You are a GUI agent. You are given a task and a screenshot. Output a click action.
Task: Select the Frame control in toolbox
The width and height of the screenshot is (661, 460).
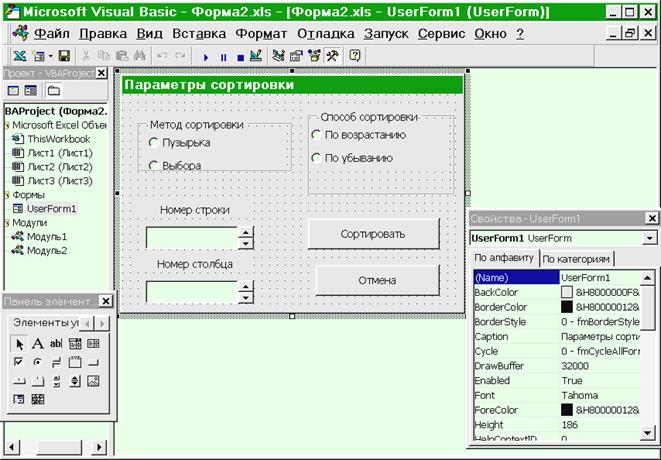(x=75, y=362)
